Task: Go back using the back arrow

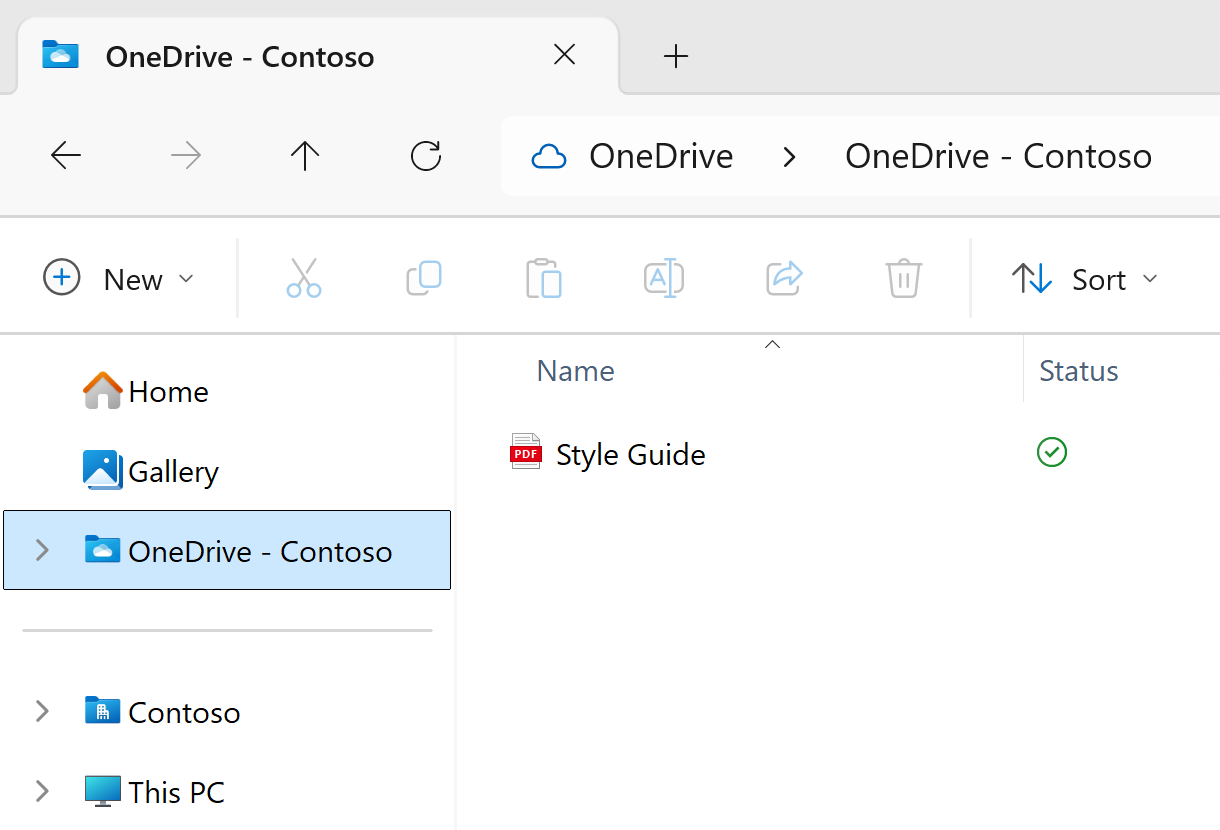Action: tap(66, 156)
